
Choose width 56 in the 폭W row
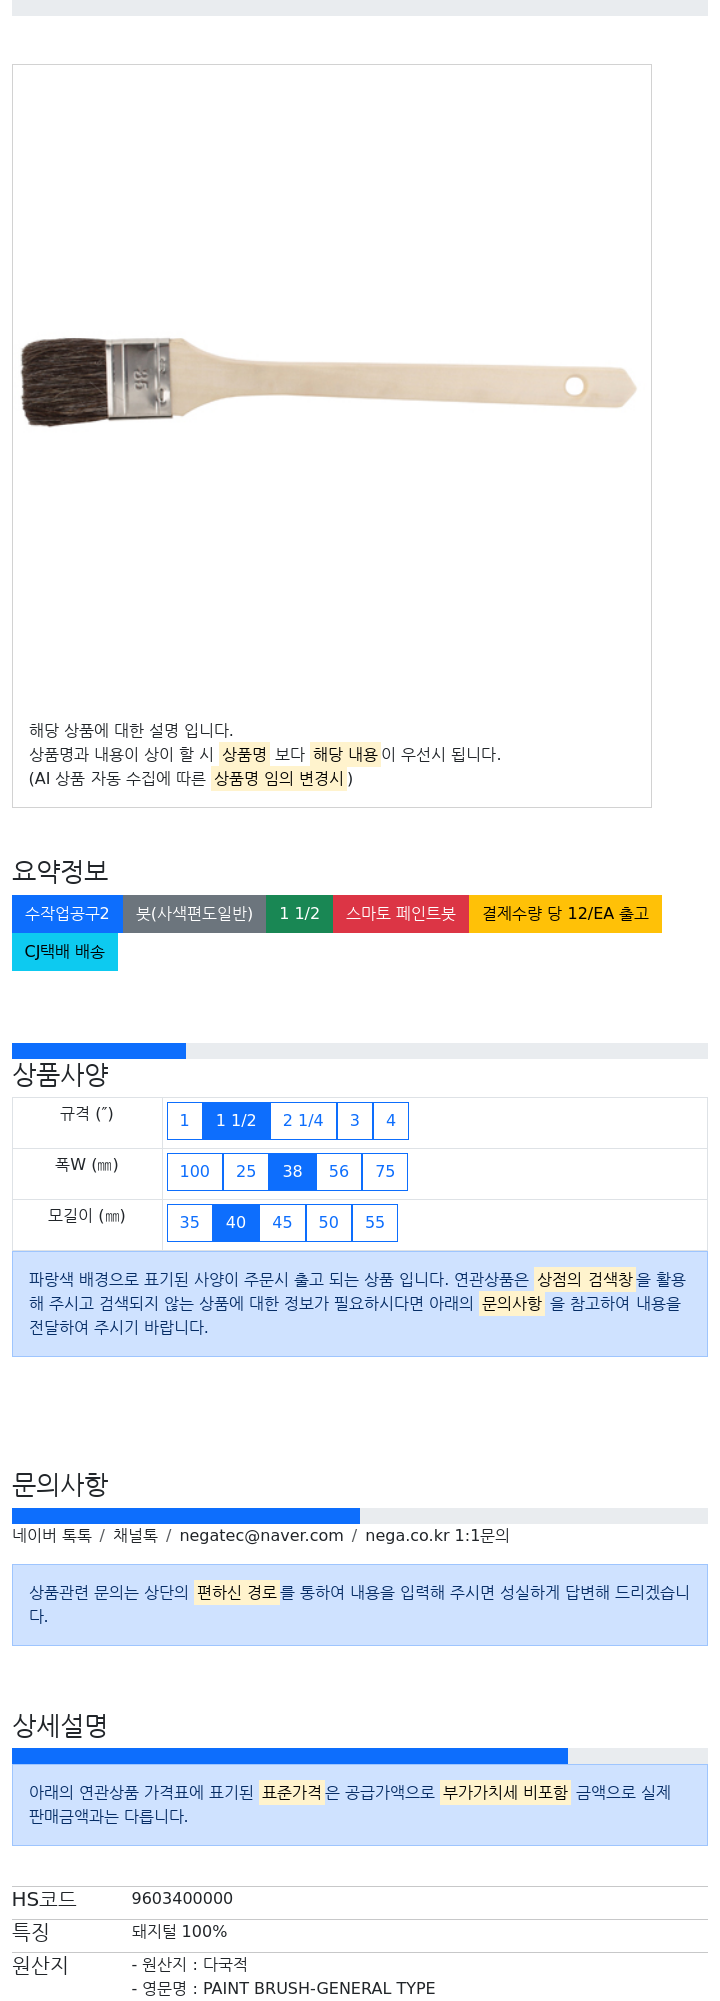point(339,1172)
